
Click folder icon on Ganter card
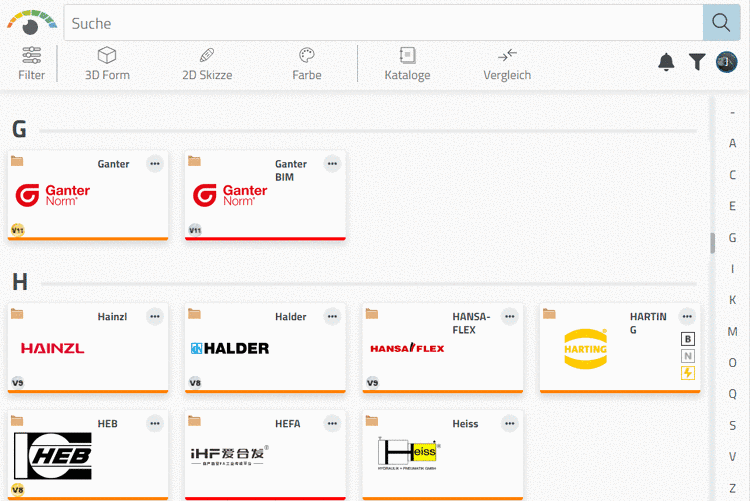pyautogui.click(x=17, y=161)
